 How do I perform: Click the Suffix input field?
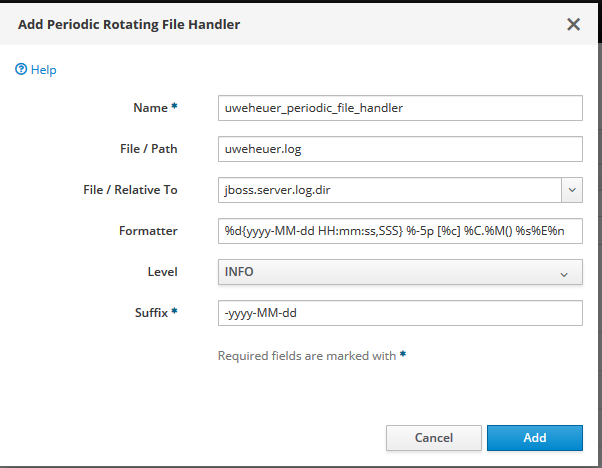point(400,313)
